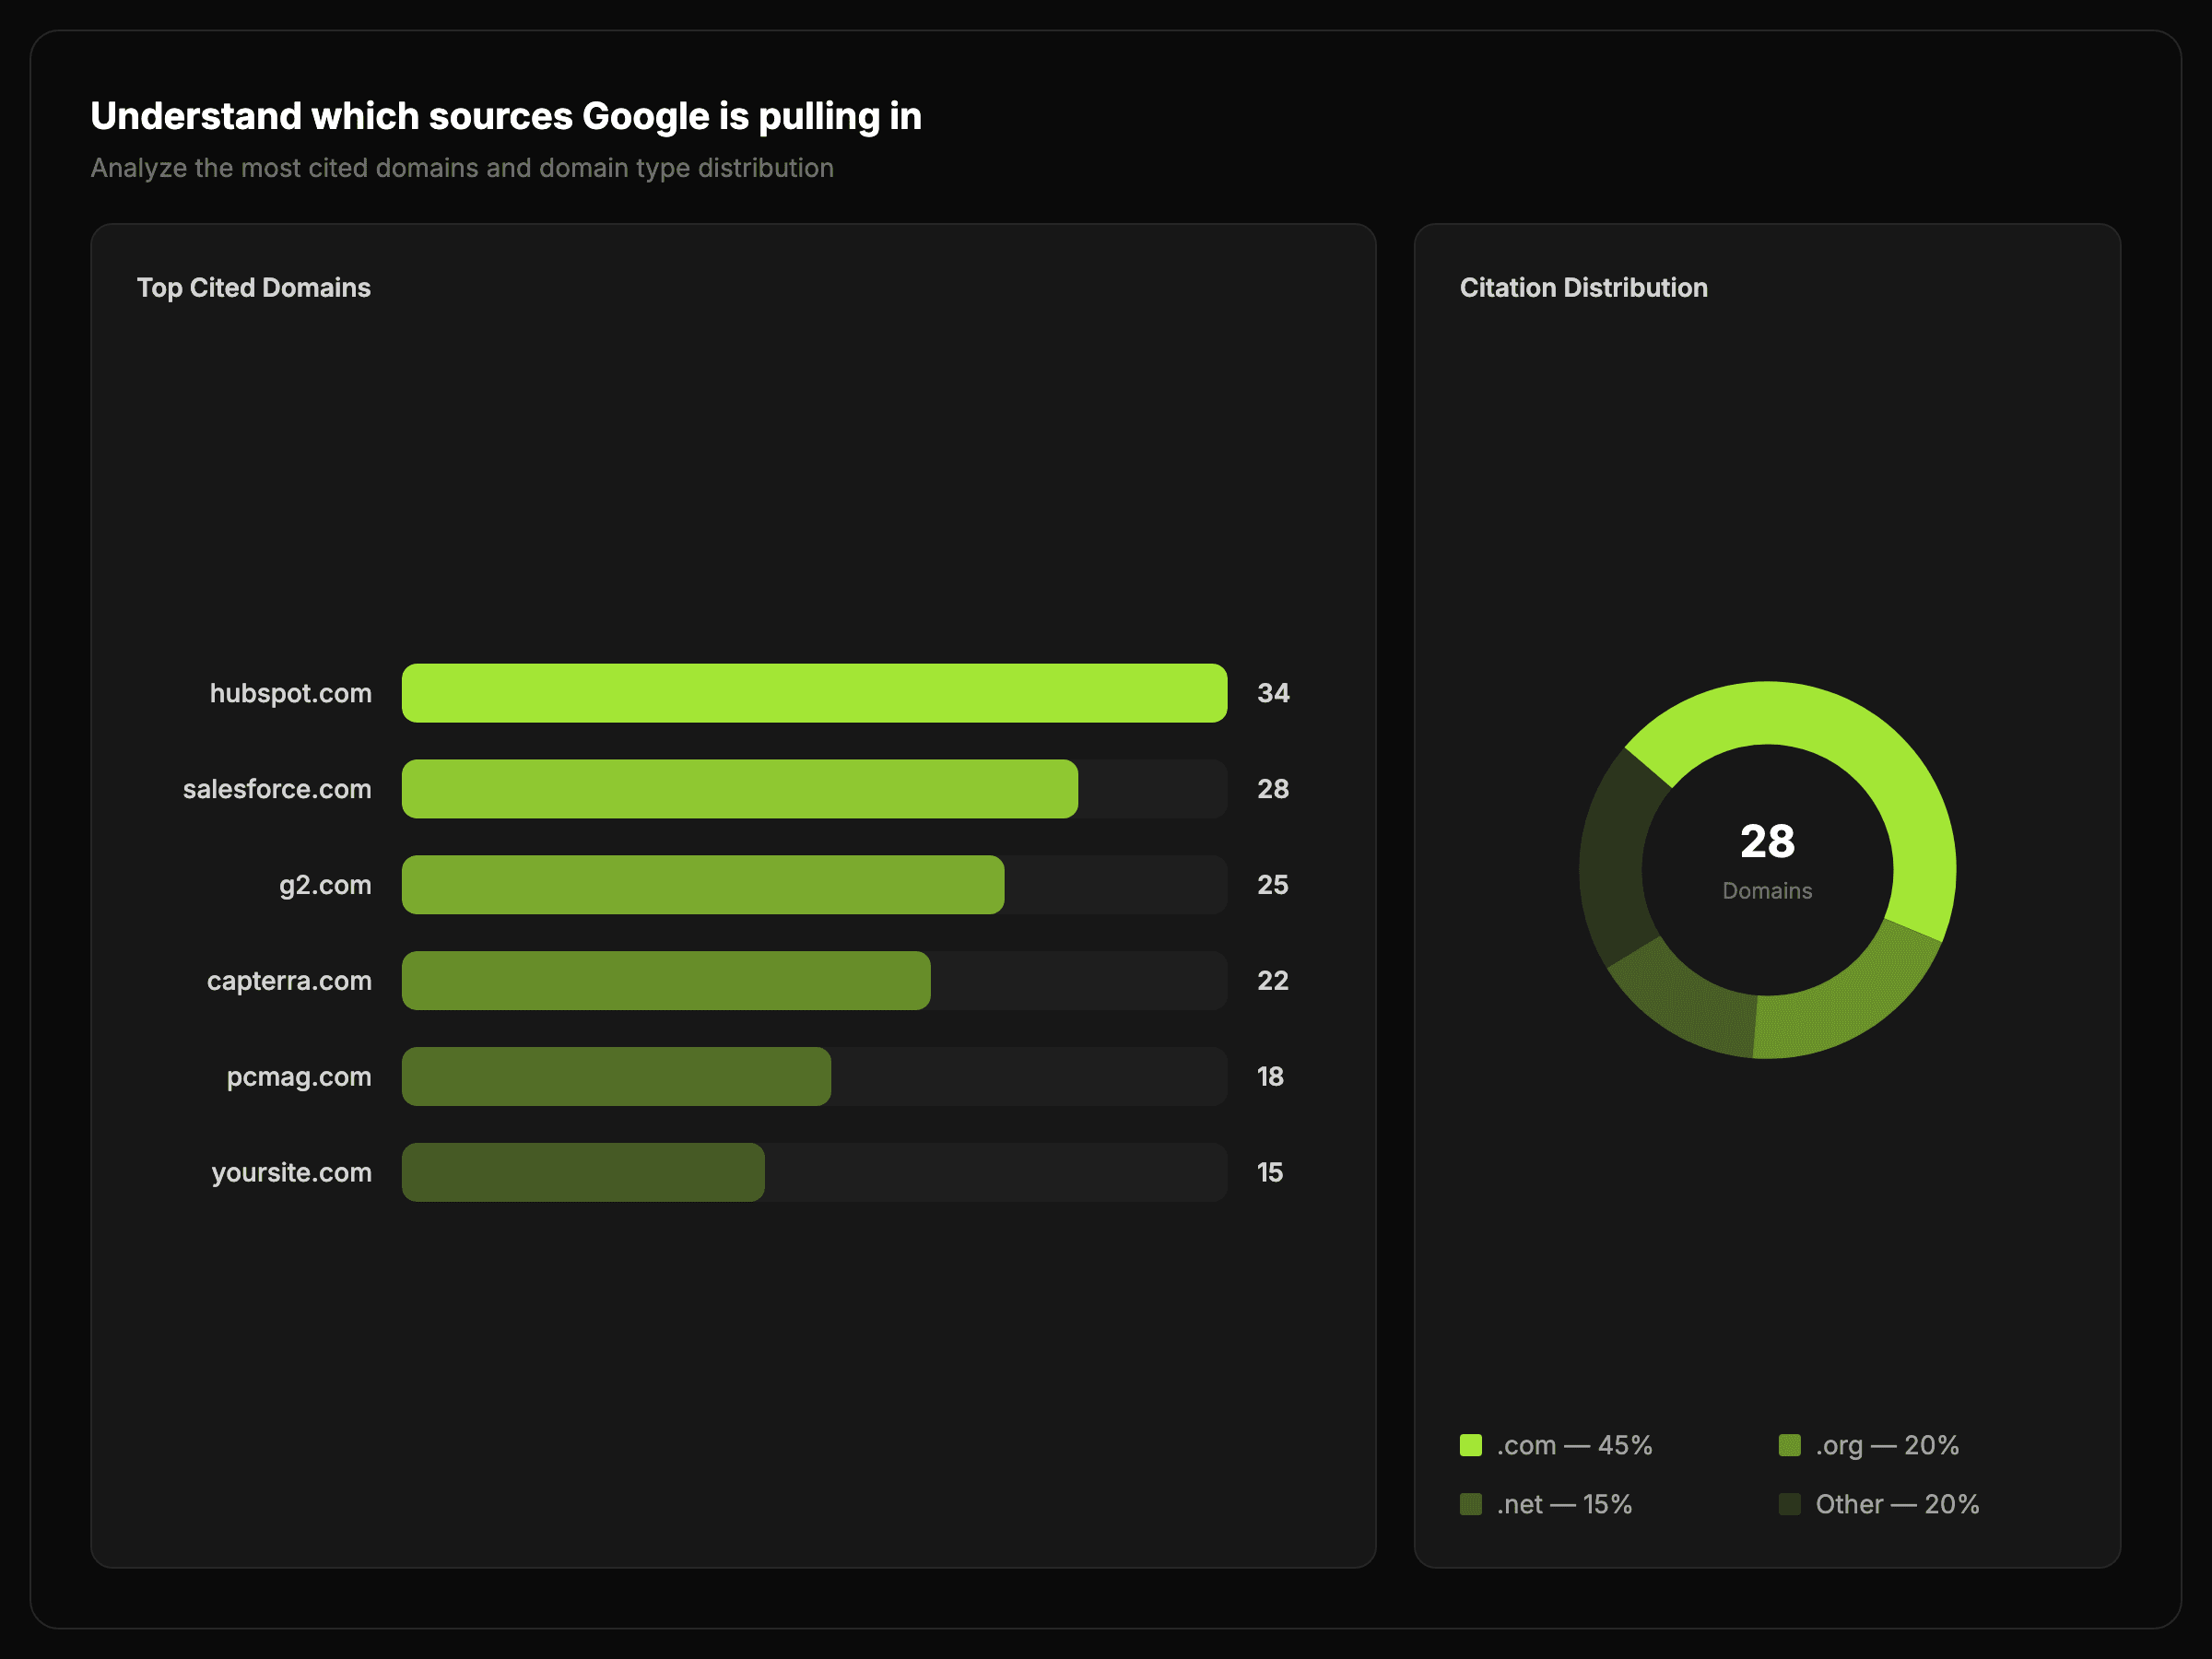Viewport: 2212px width, 1659px height.
Task: Click the Top Cited Domains heading
Action: pos(253,288)
